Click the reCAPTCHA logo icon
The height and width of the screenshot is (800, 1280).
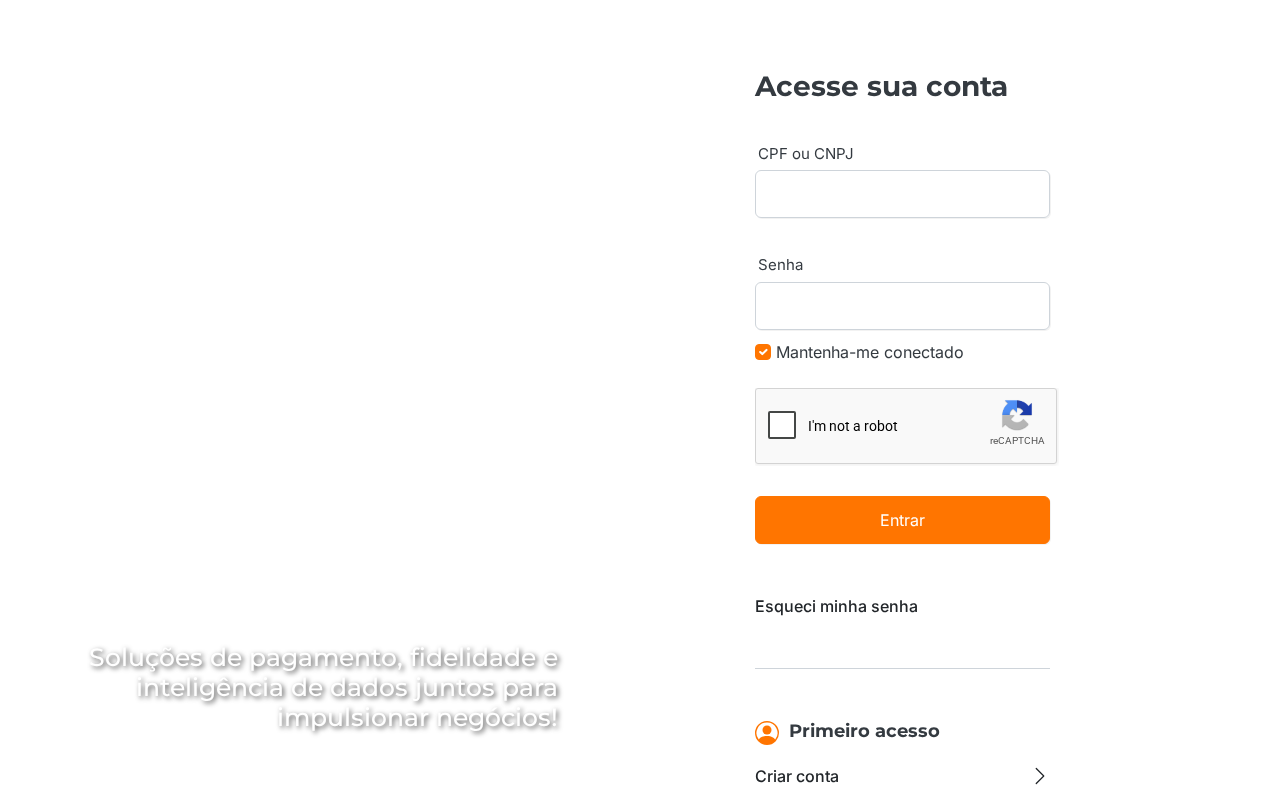[x=1017, y=415]
